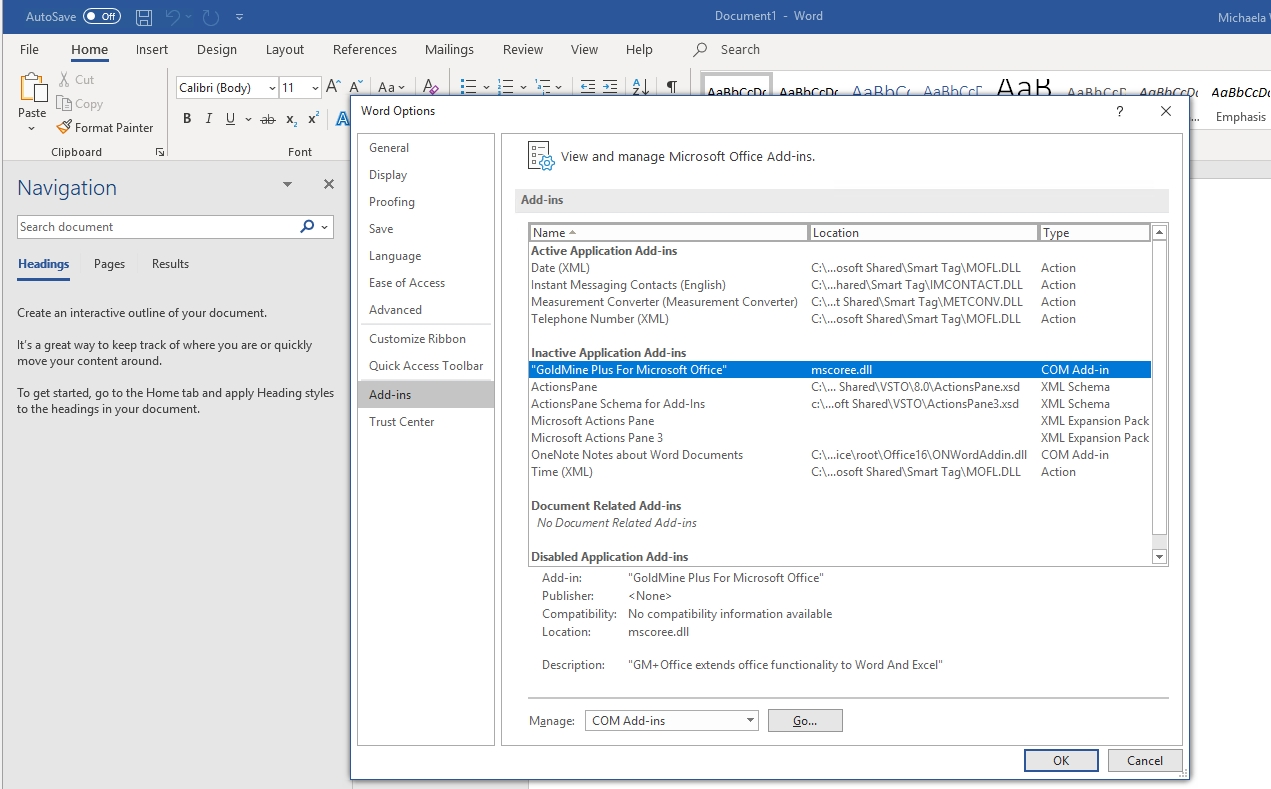The image size is (1271, 789).
Task: Toggle the AutoSave switch
Action: point(101,17)
